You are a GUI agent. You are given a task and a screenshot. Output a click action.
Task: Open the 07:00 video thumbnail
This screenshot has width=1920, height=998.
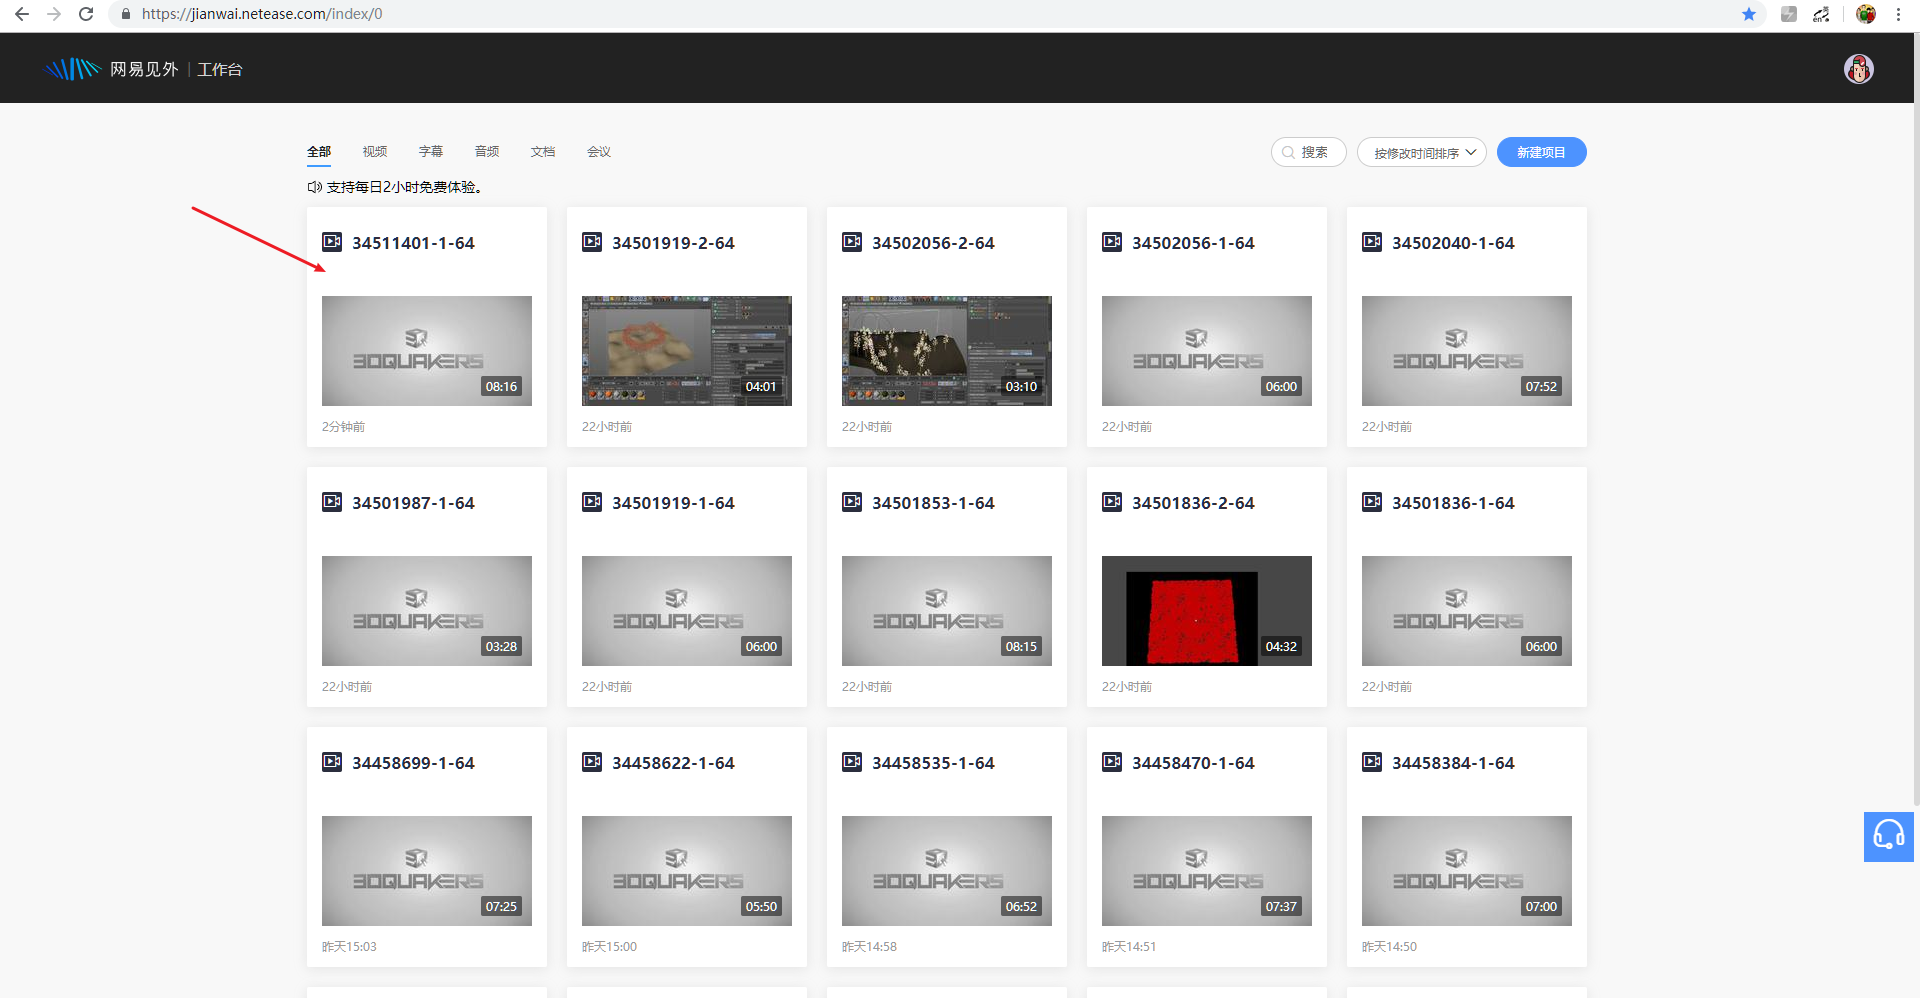tap(1467, 871)
